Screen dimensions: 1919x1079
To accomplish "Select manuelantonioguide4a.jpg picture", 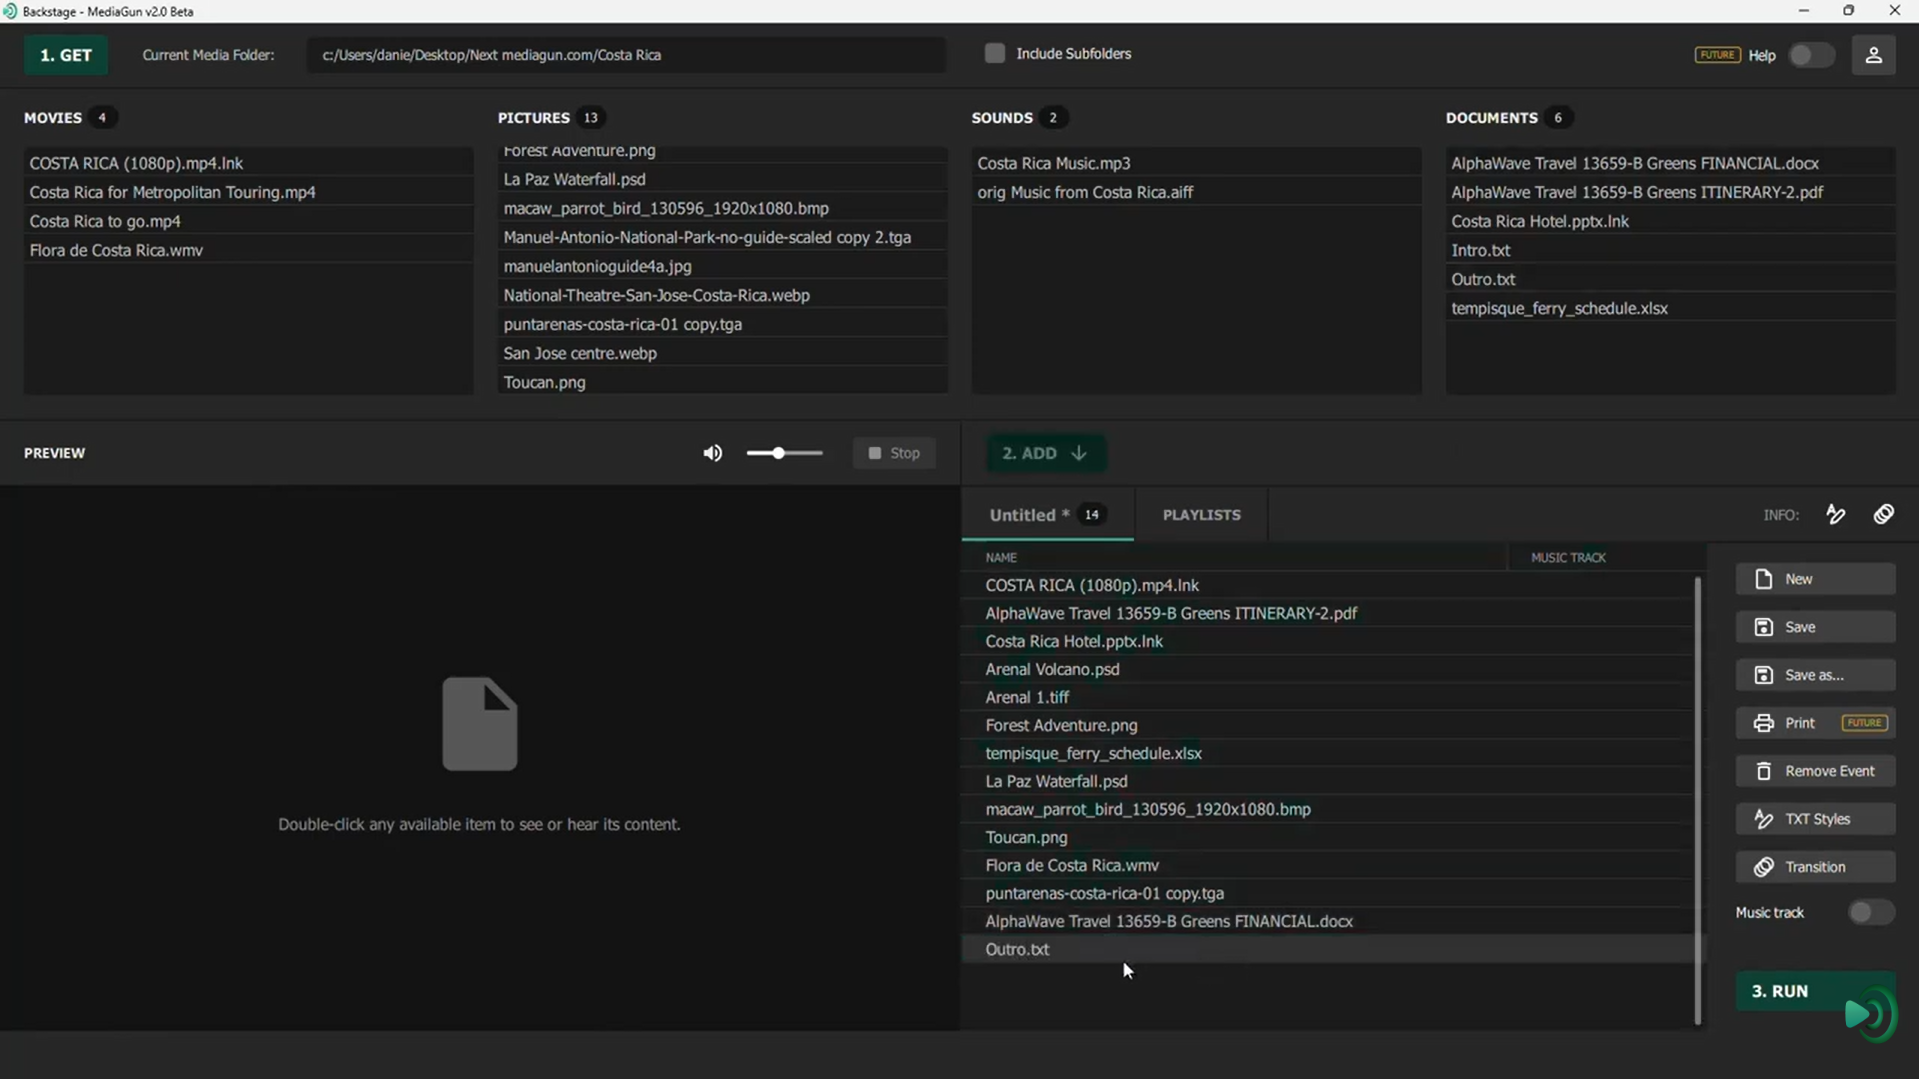I will (x=722, y=266).
